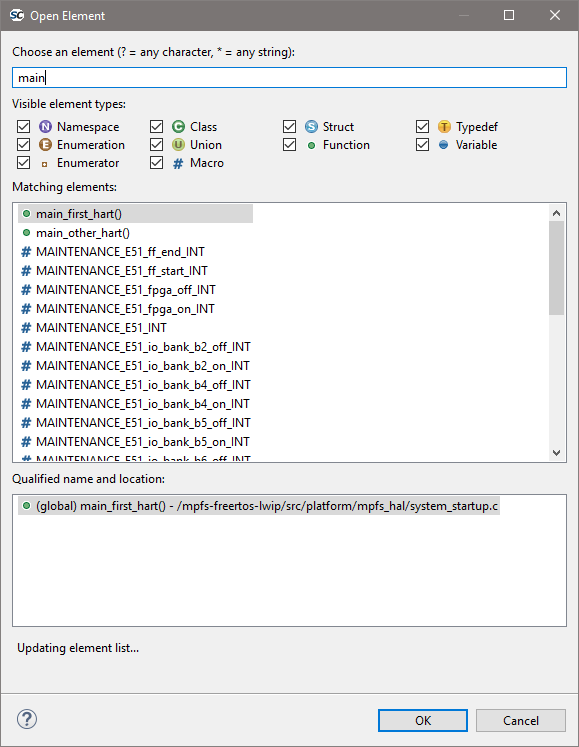The height and width of the screenshot is (747, 579).
Task: Click the blue Struct type icon
Action: [311, 127]
